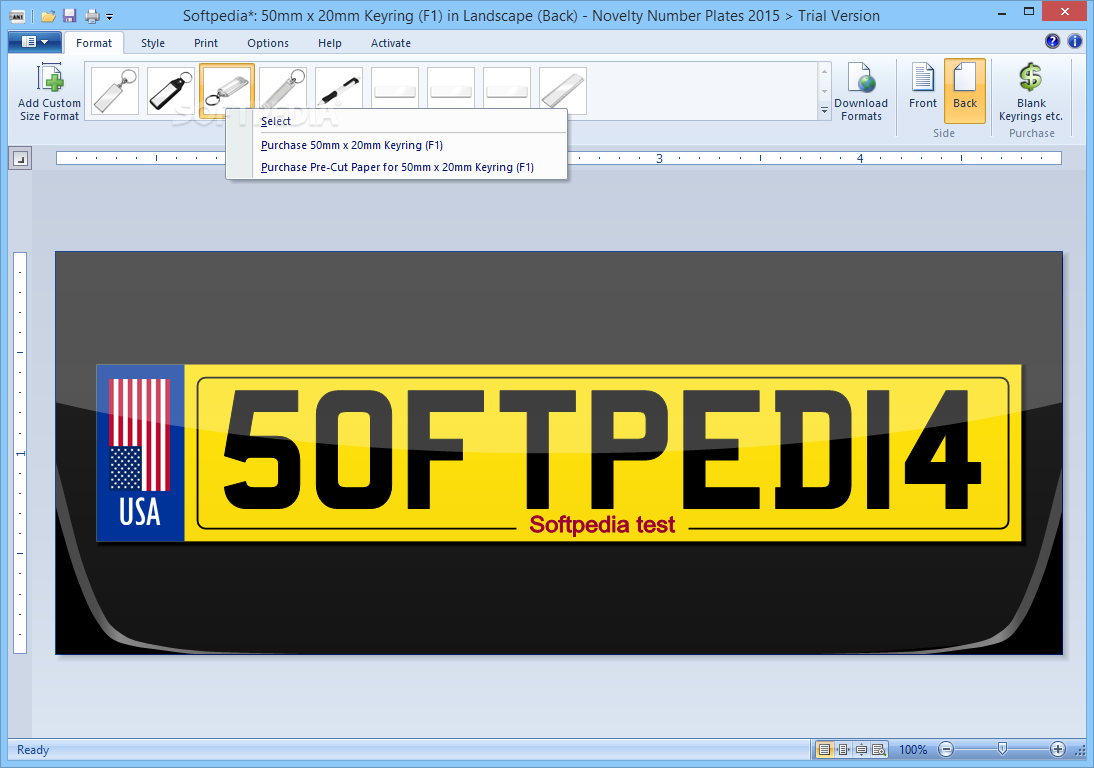
Task: Switch to Front side
Action: tap(922, 92)
